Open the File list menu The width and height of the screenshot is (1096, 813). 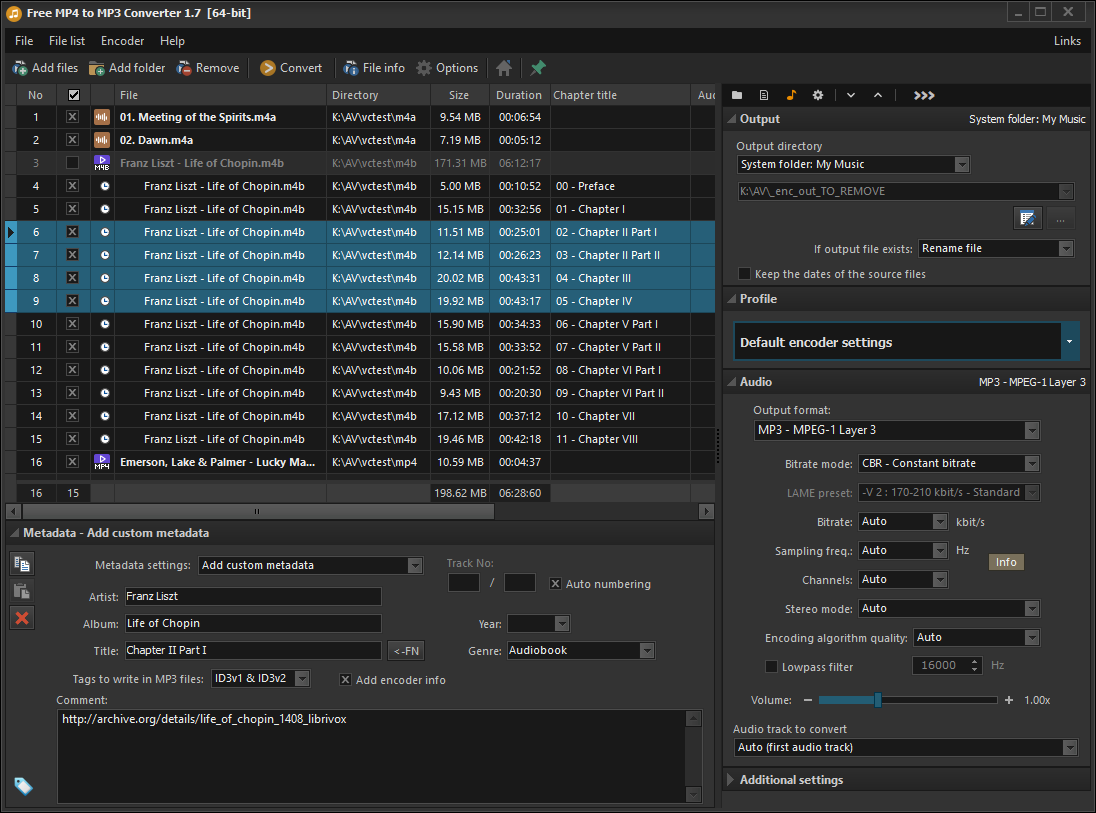point(67,41)
